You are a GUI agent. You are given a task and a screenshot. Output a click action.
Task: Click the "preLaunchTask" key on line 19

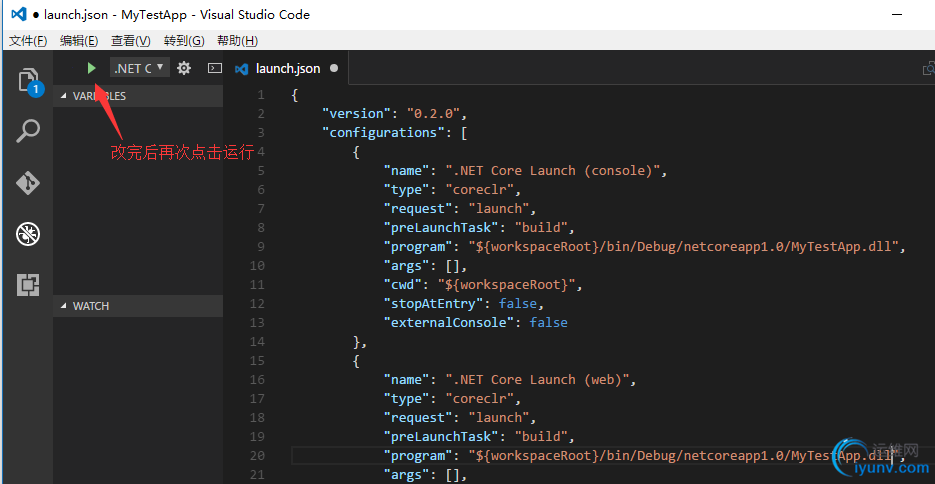click(441, 437)
